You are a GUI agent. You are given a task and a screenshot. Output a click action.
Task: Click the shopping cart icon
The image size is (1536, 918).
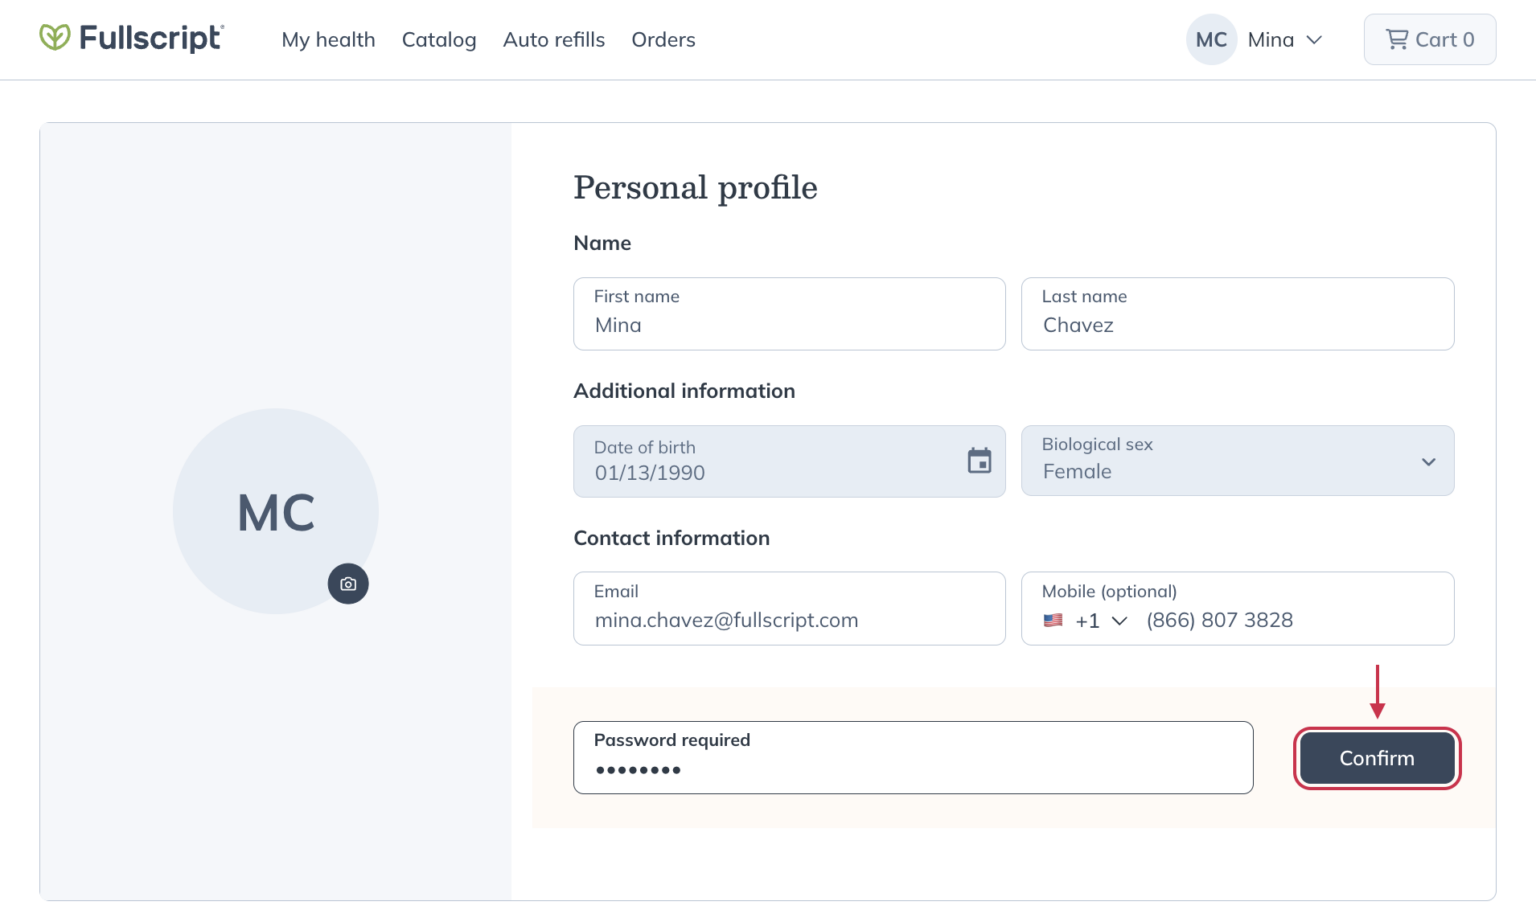click(1399, 39)
